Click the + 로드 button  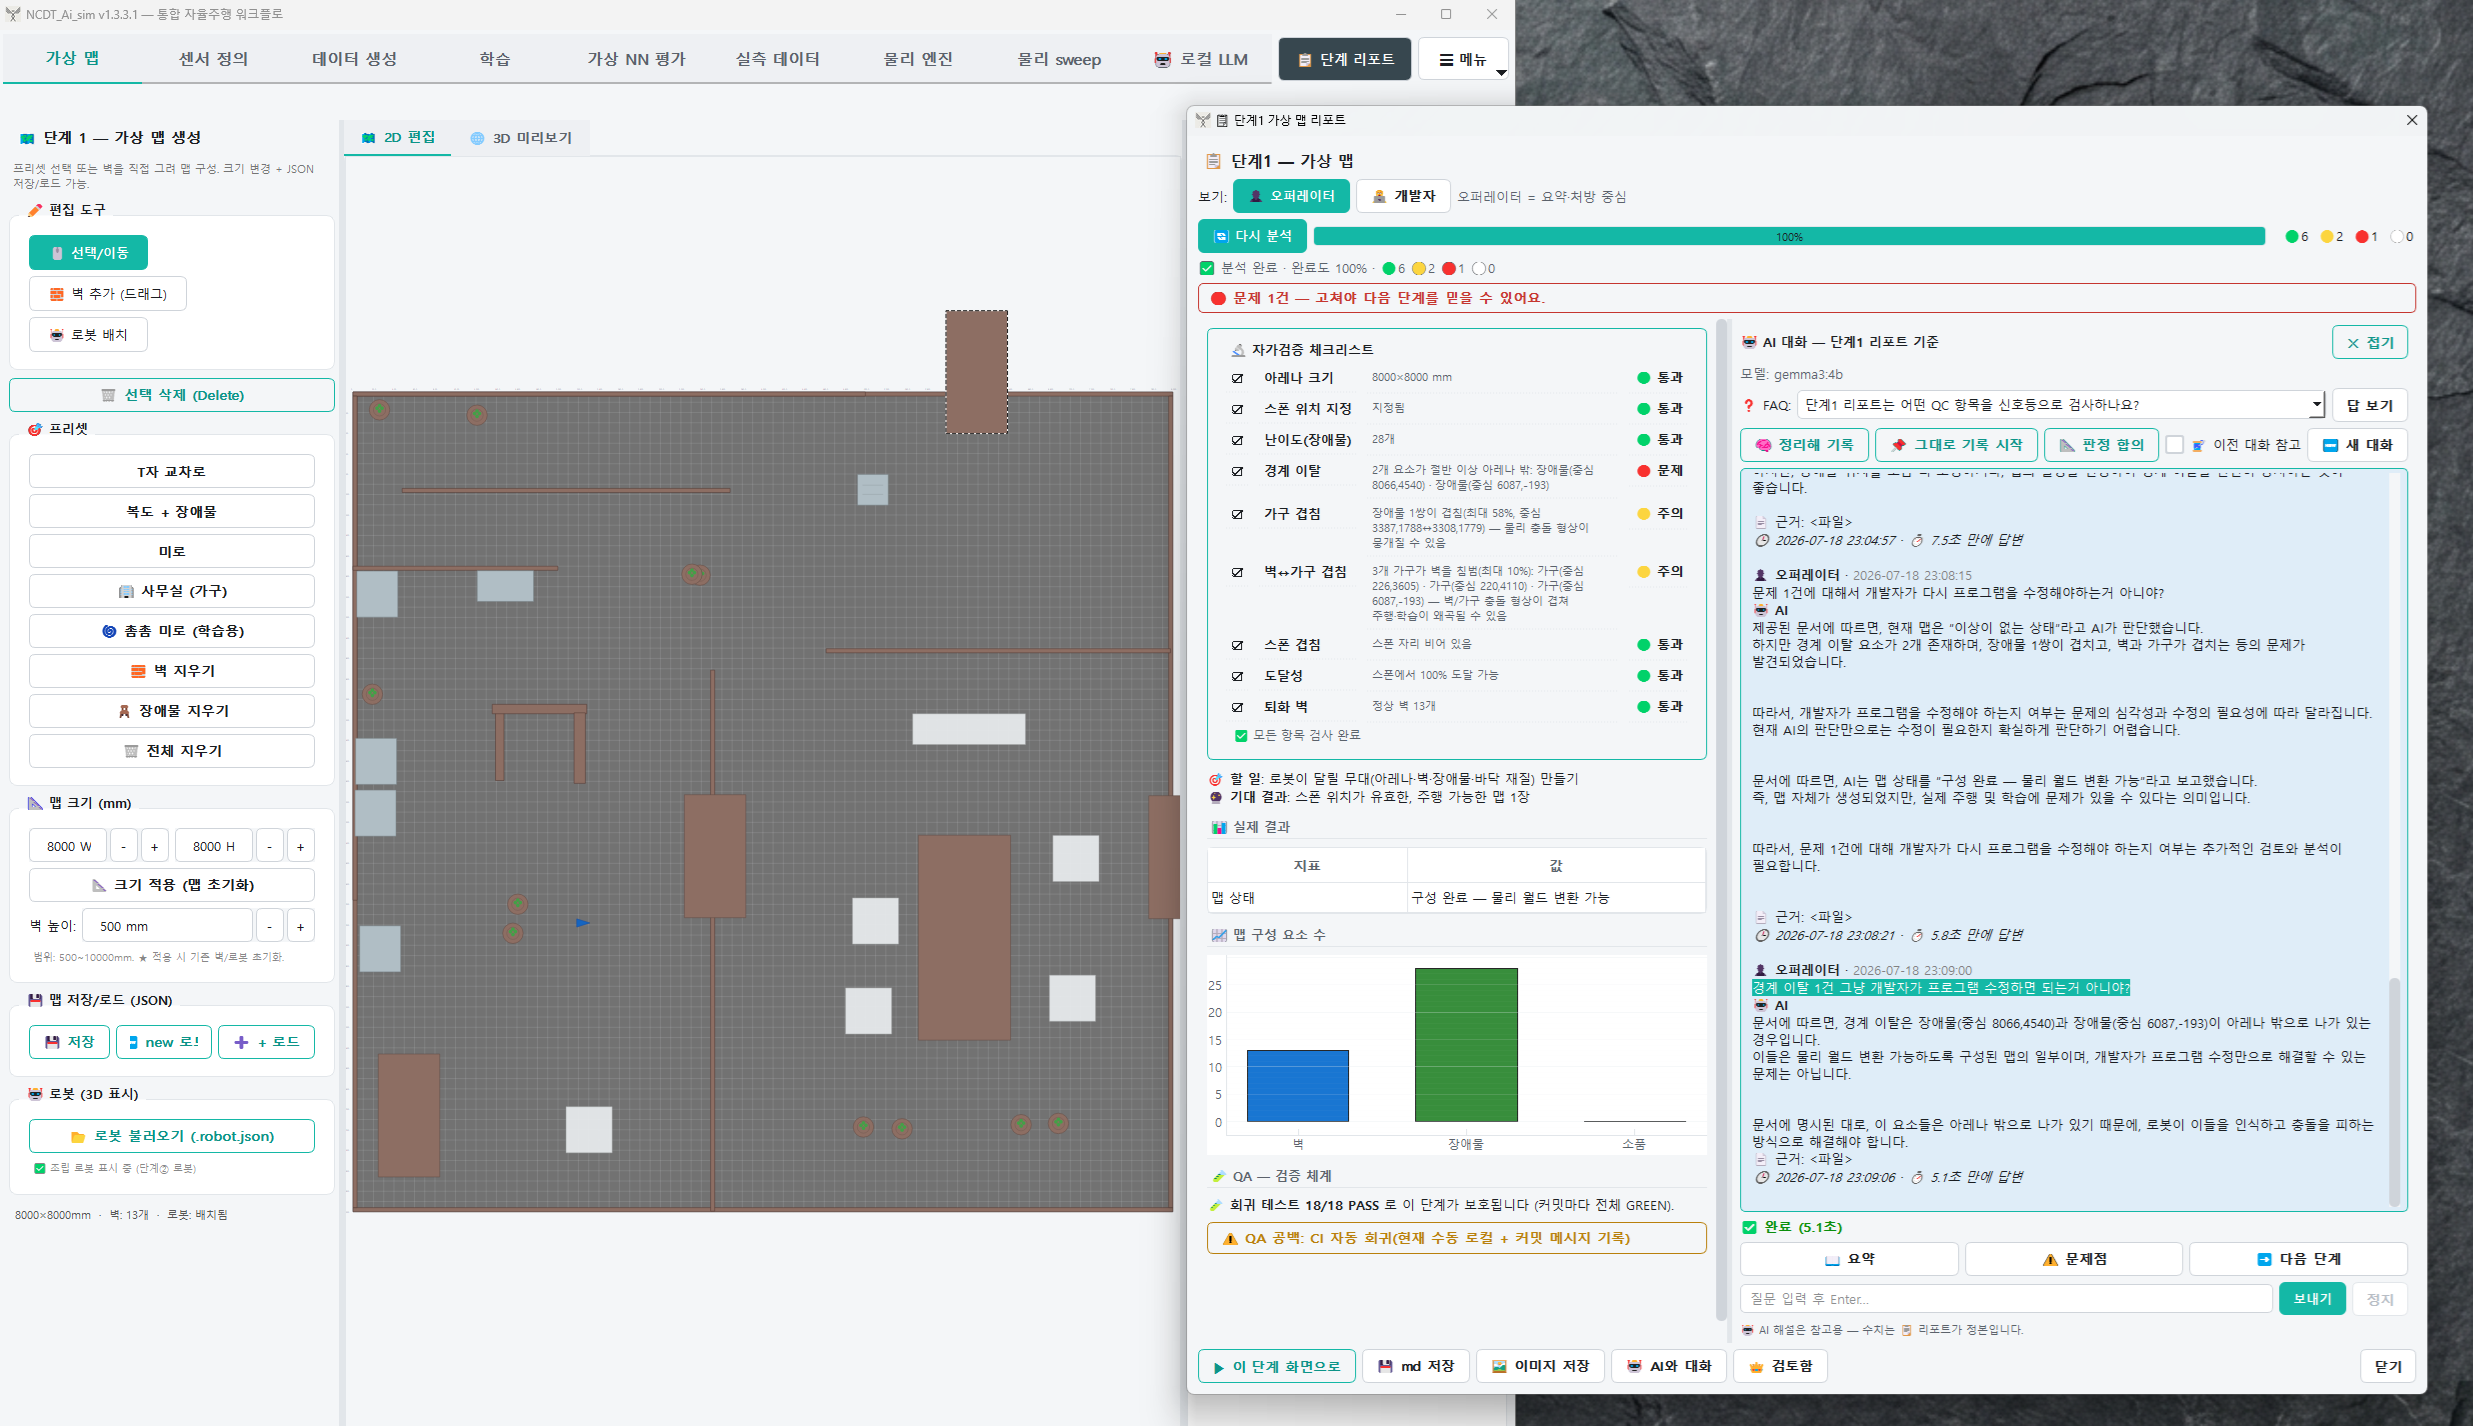coord(266,1042)
